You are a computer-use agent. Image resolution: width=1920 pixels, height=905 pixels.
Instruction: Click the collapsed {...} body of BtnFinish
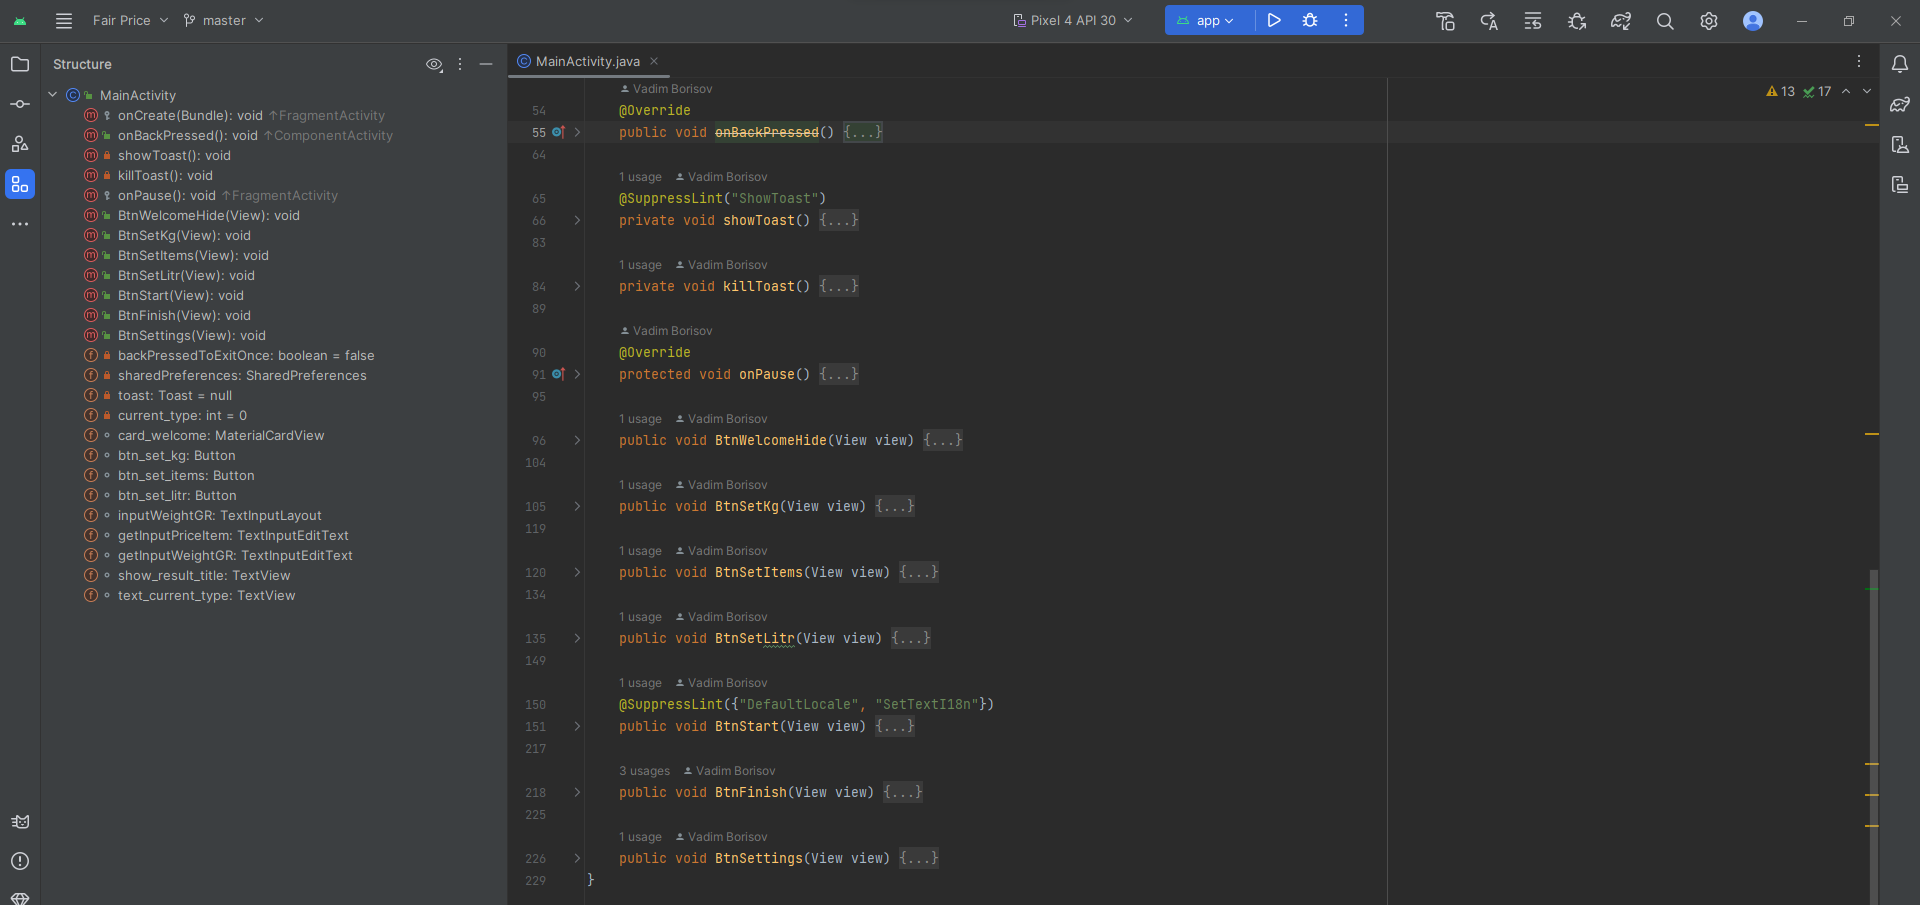[903, 792]
